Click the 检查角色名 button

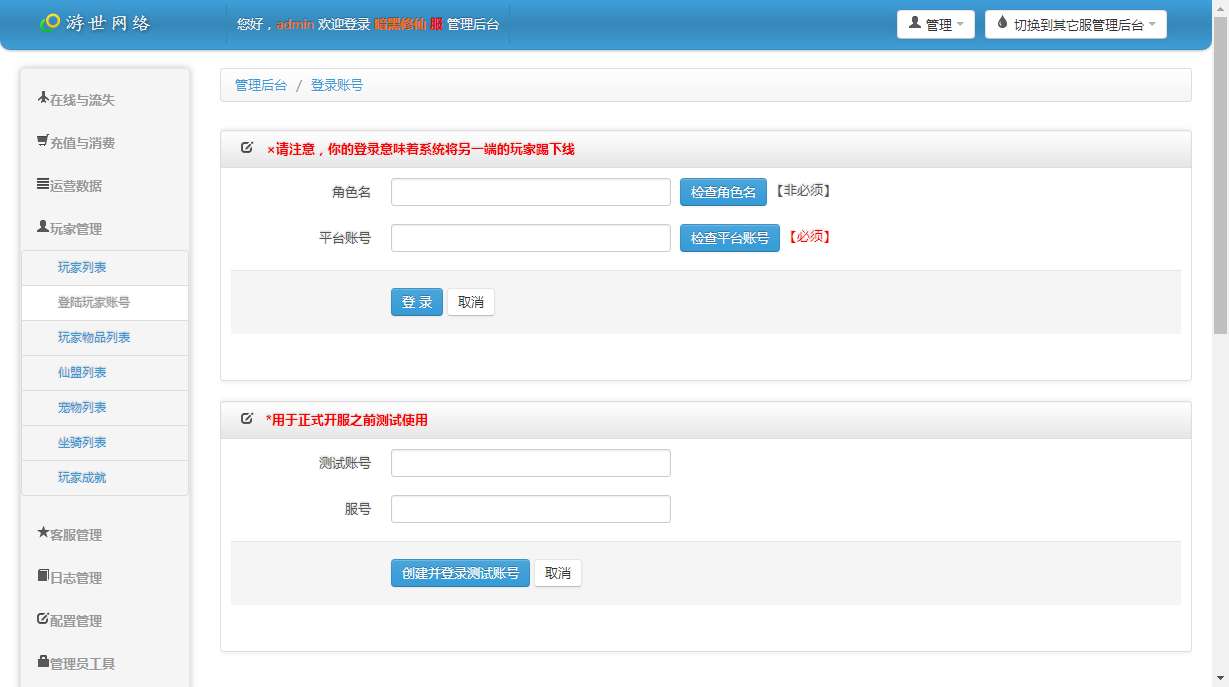tap(722, 192)
